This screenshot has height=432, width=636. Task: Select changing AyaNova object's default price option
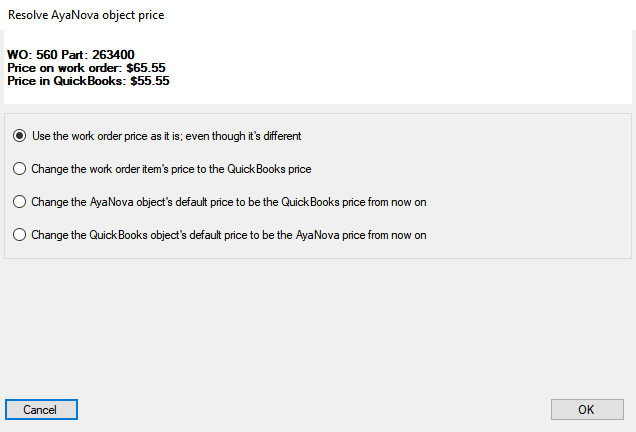pyautogui.click(x=20, y=202)
